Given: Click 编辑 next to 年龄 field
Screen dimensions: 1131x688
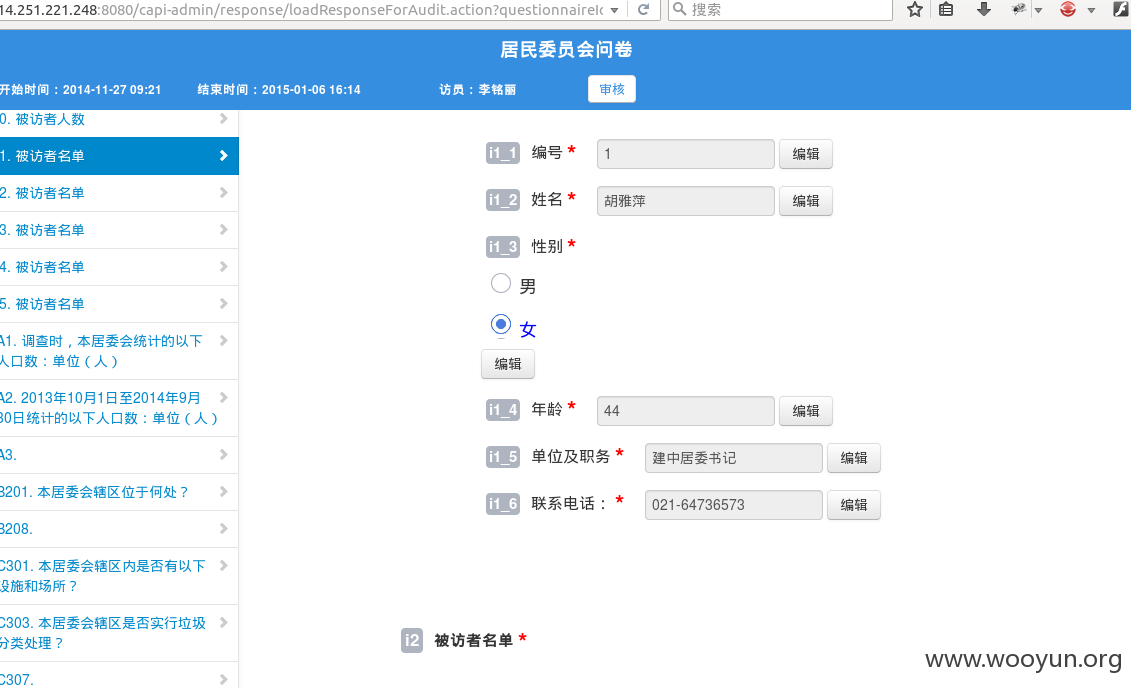Looking at the screenshot, I should [806, 410].
